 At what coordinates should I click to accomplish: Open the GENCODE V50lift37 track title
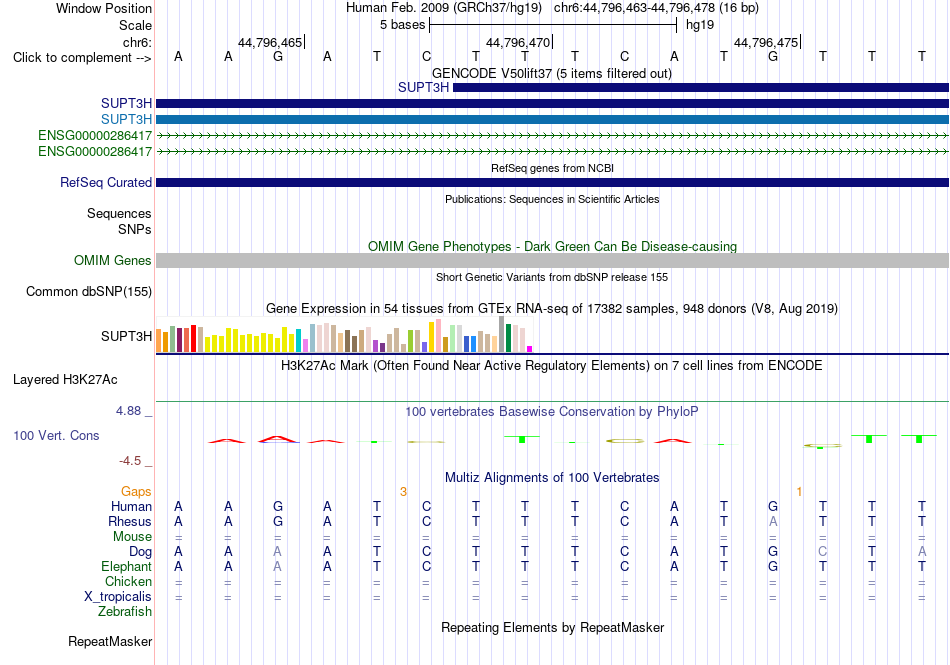point(552,73)
